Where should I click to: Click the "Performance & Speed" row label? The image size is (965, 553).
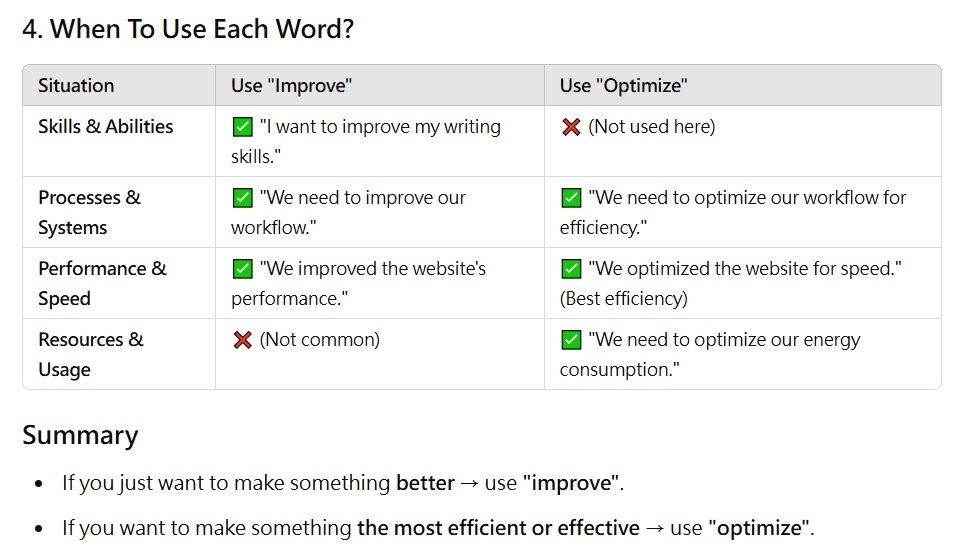coord(102,283)
